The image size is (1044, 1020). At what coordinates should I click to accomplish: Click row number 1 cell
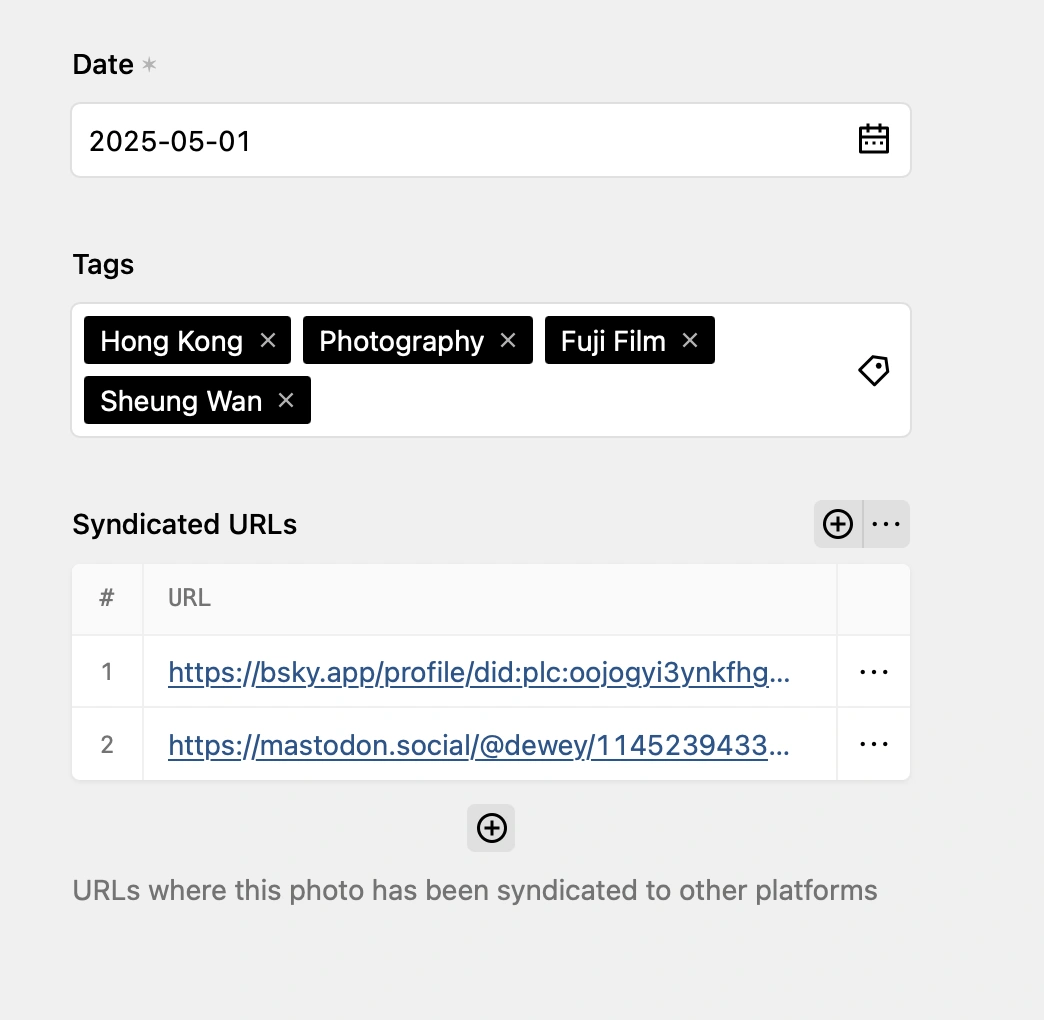pyautogui.click(x=107, y=672)
